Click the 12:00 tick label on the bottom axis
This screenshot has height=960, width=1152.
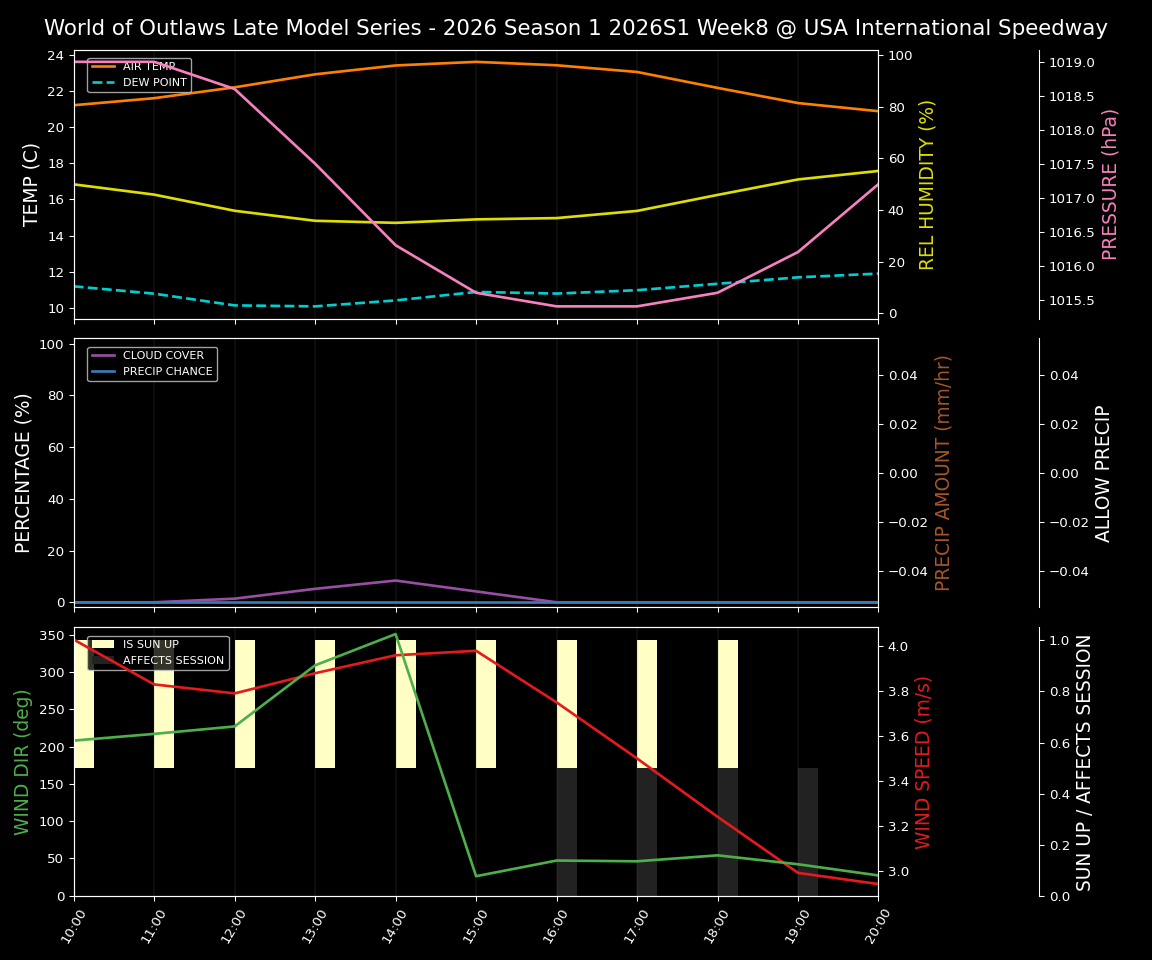pos(234,925)
